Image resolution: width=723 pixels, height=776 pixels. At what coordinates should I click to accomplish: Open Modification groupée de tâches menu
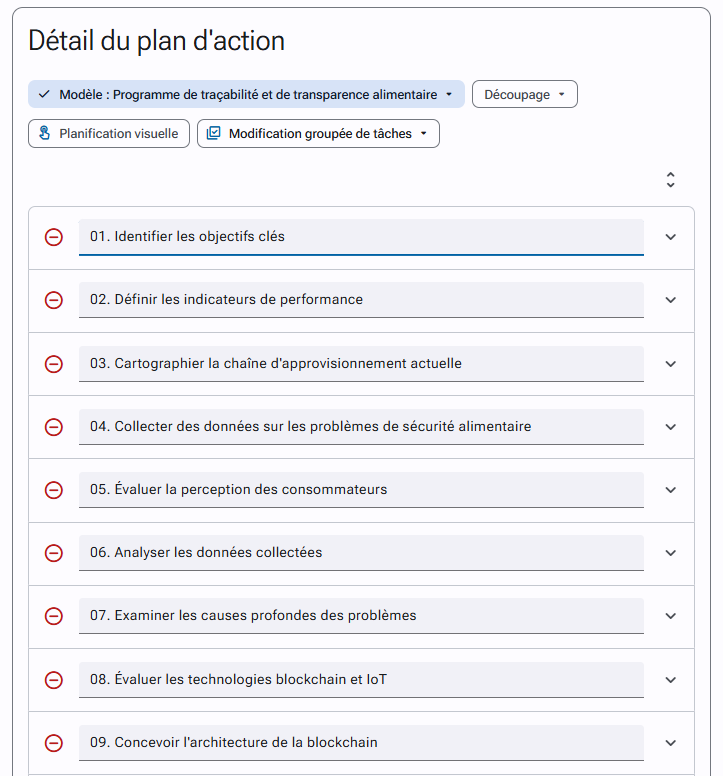pyautogui.click(x=318, y=134)
